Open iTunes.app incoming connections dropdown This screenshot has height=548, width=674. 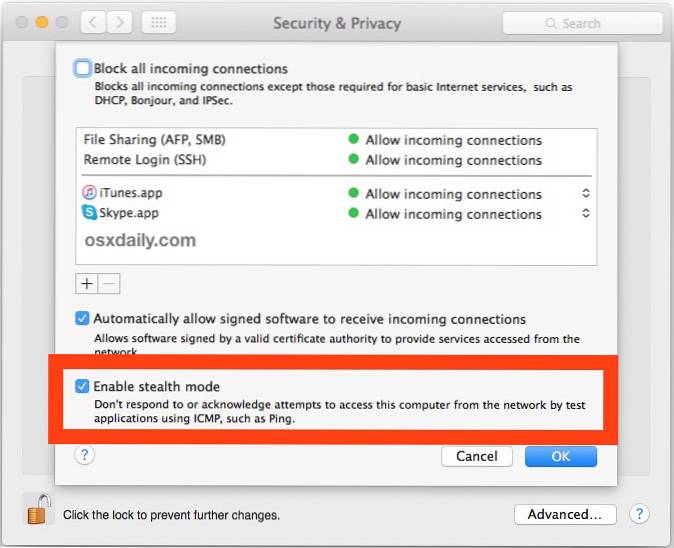pyautogui.click(x=586, y=193)
